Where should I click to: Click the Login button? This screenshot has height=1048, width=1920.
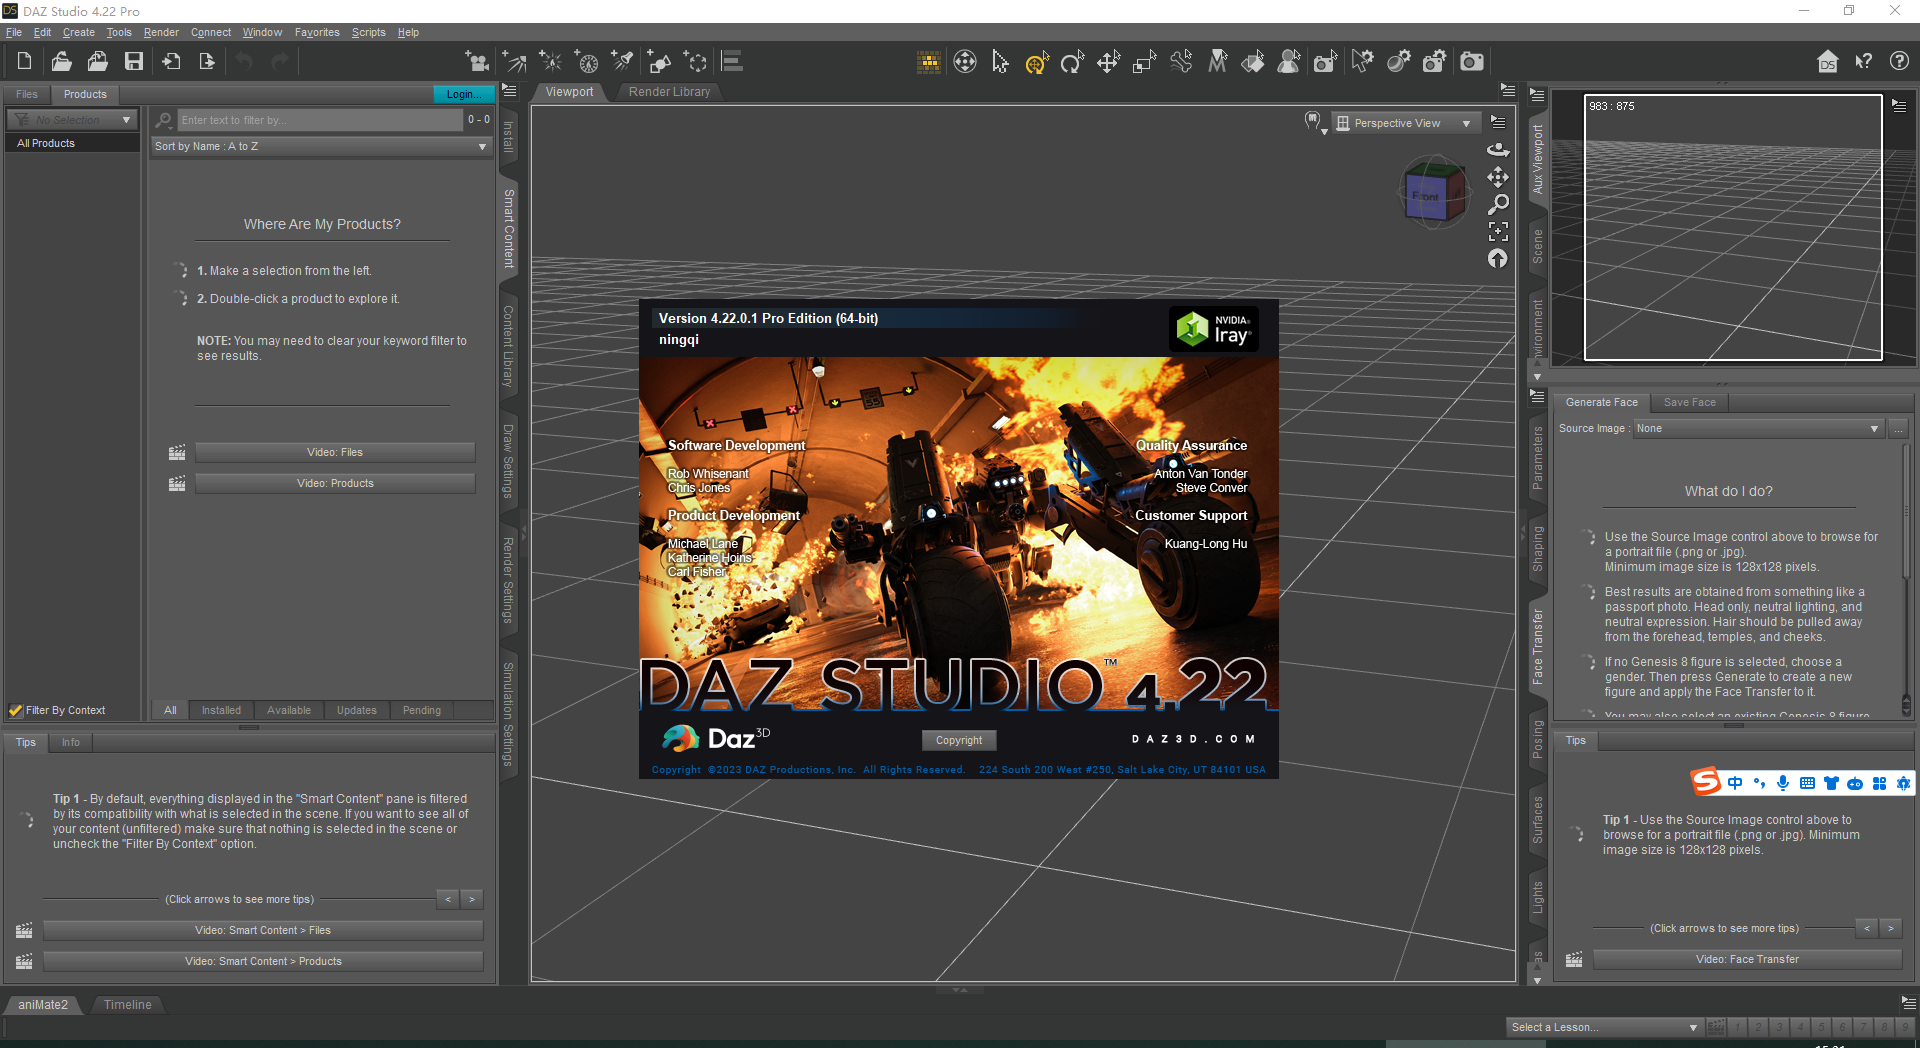pyautogui.click(x=462, y=94)
